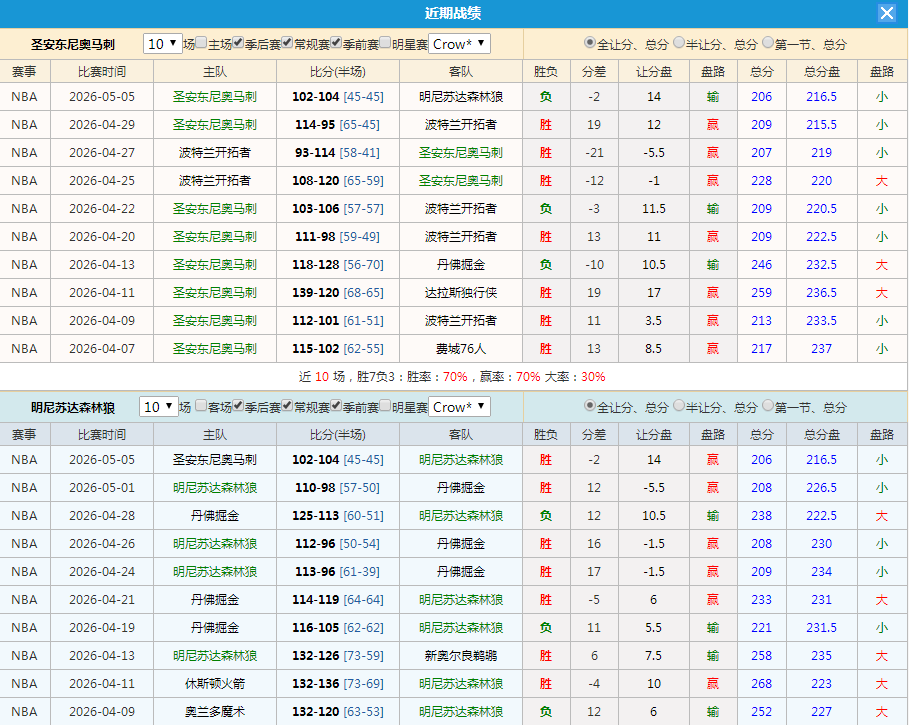Open the match count dropdown for 圣安东尼奥马刺
The image size is (909, 725).
162,44
